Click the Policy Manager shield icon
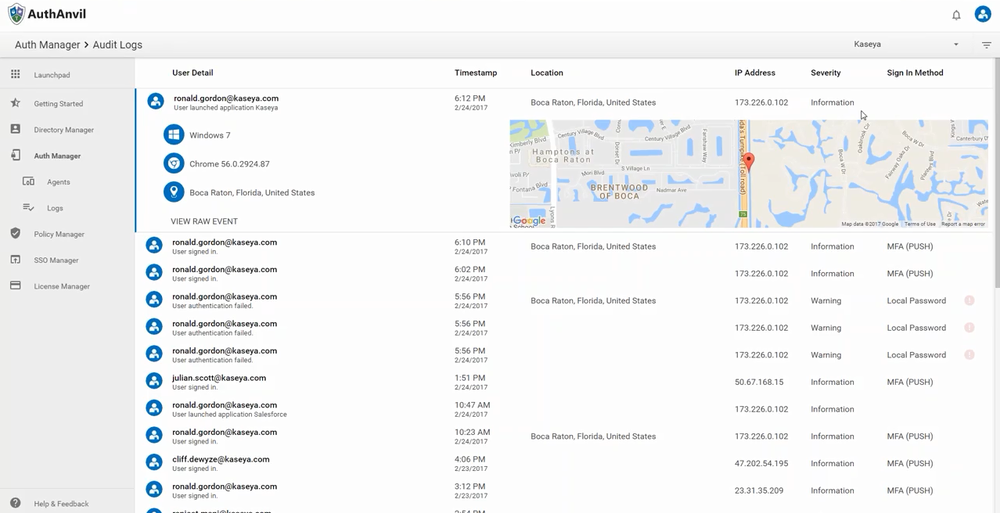1000x513 pixels. click(x=15, y=234)
